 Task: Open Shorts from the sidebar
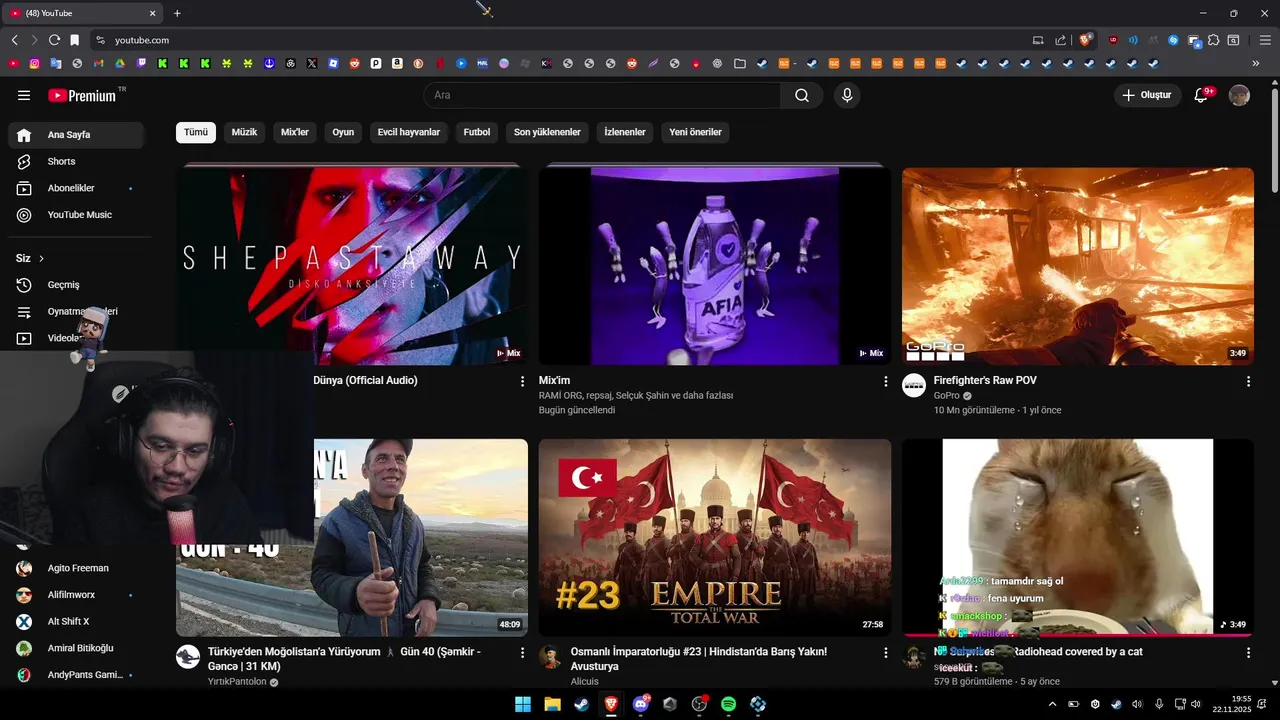point(76,161)
